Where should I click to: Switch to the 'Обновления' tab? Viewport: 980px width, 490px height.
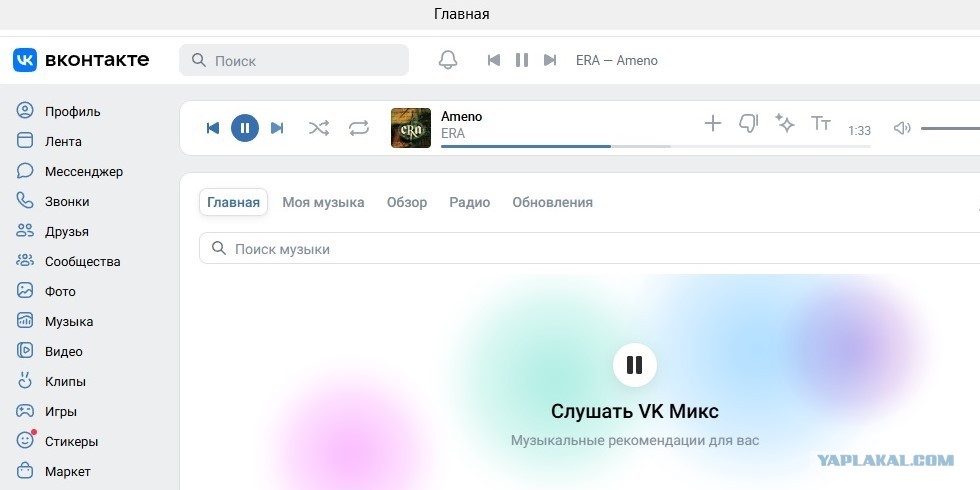click(552, 202)
